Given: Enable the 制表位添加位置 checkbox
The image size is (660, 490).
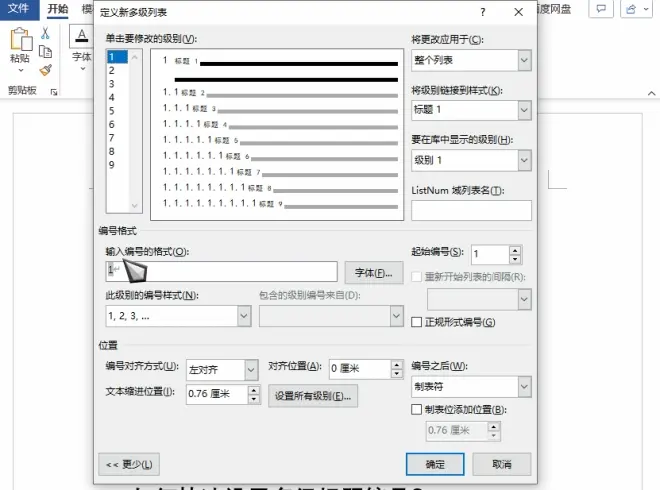Looking at the screenshot, I should (x=416, y=409).
